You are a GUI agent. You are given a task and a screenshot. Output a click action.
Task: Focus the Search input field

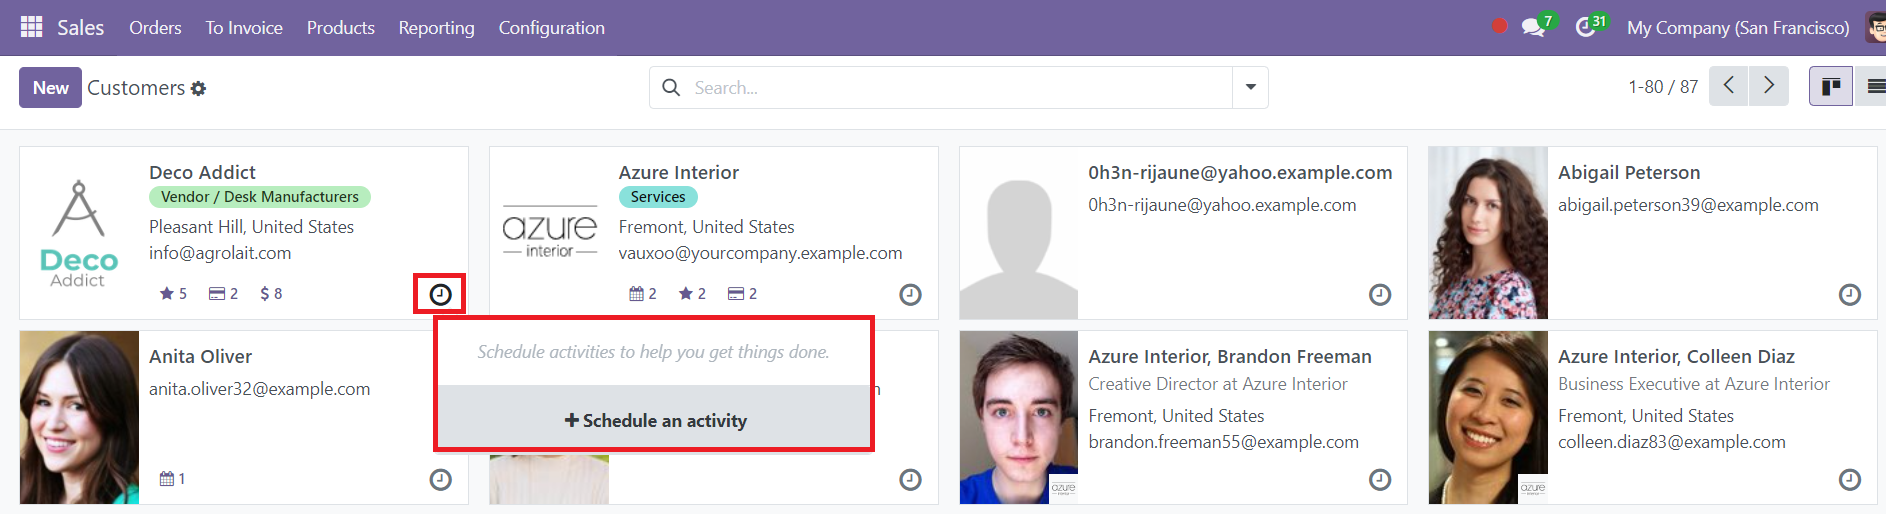pyautogui.click(x=960, y=88)
